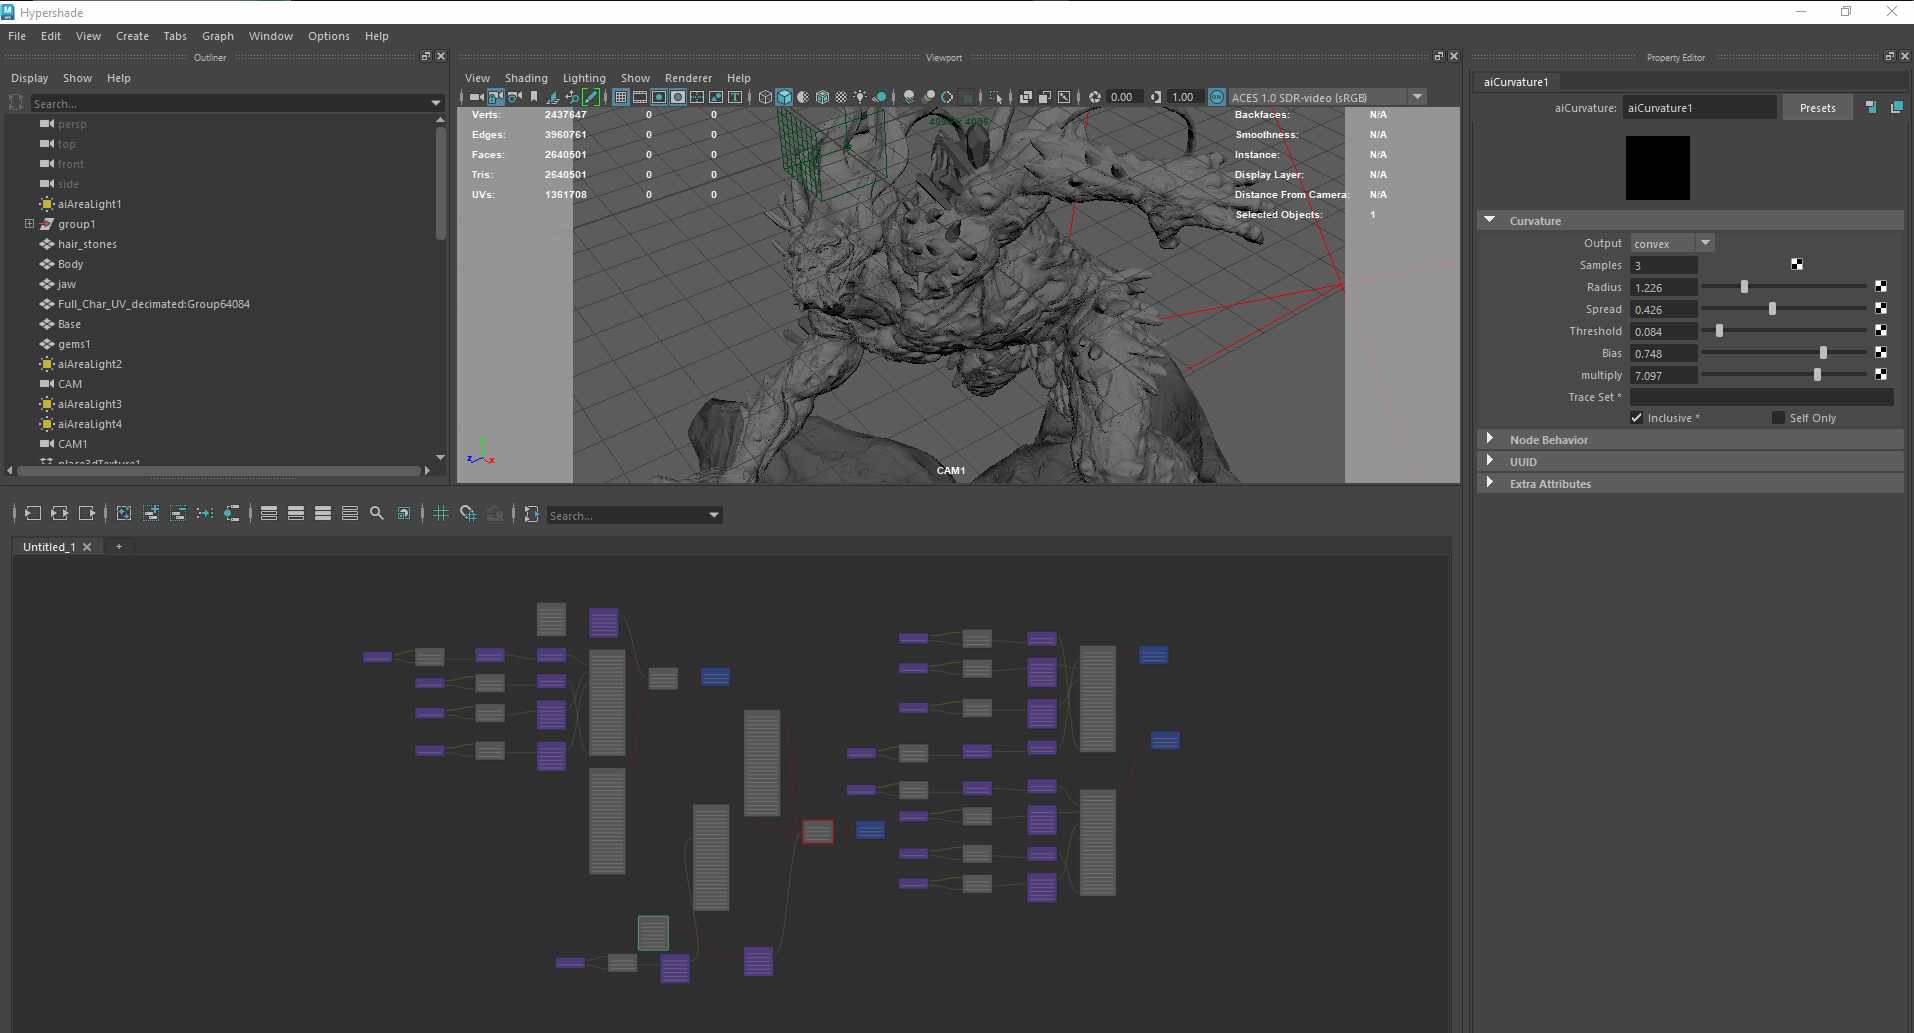Select aiAreaLight2 in the Outliner
The width and height of the screenshot is (1914, 1033).
click(89, 364)
